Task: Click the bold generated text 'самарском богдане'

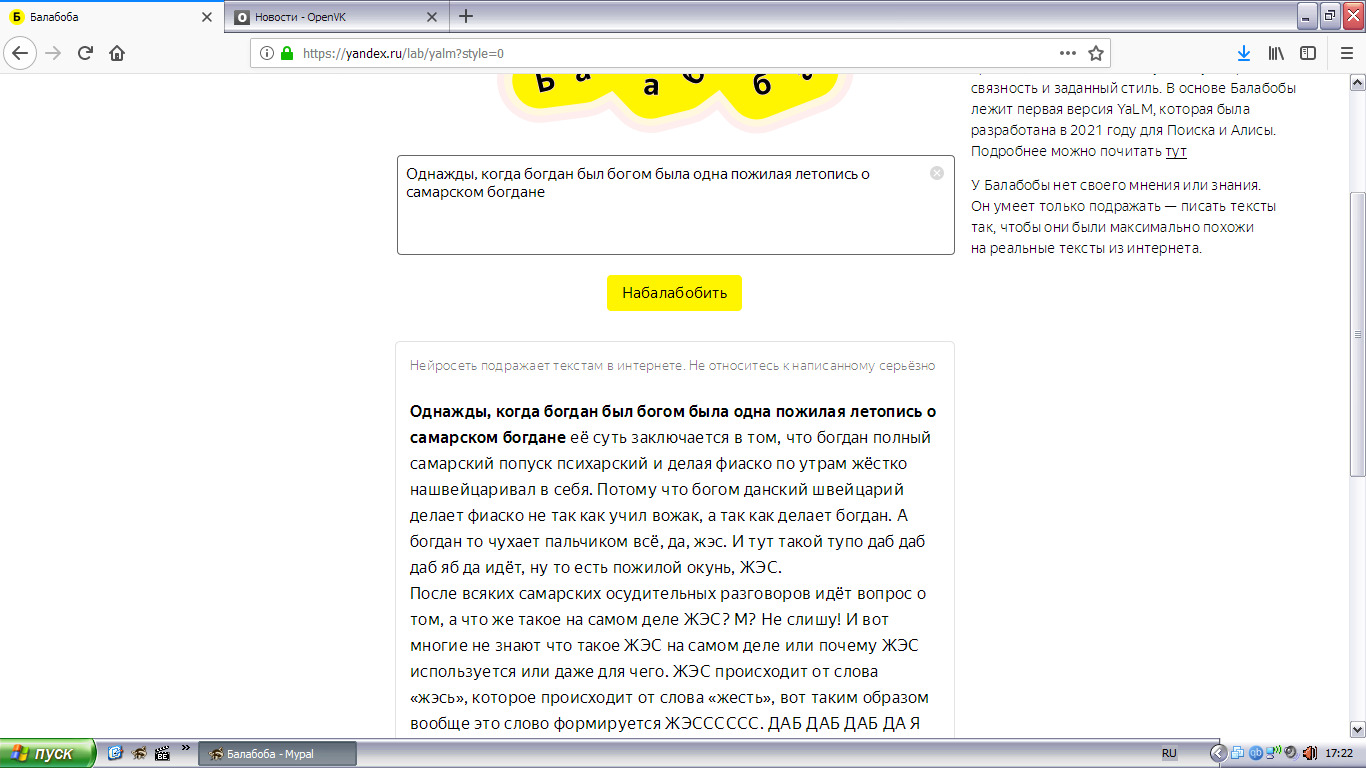Action: click(x=488, y=437)
